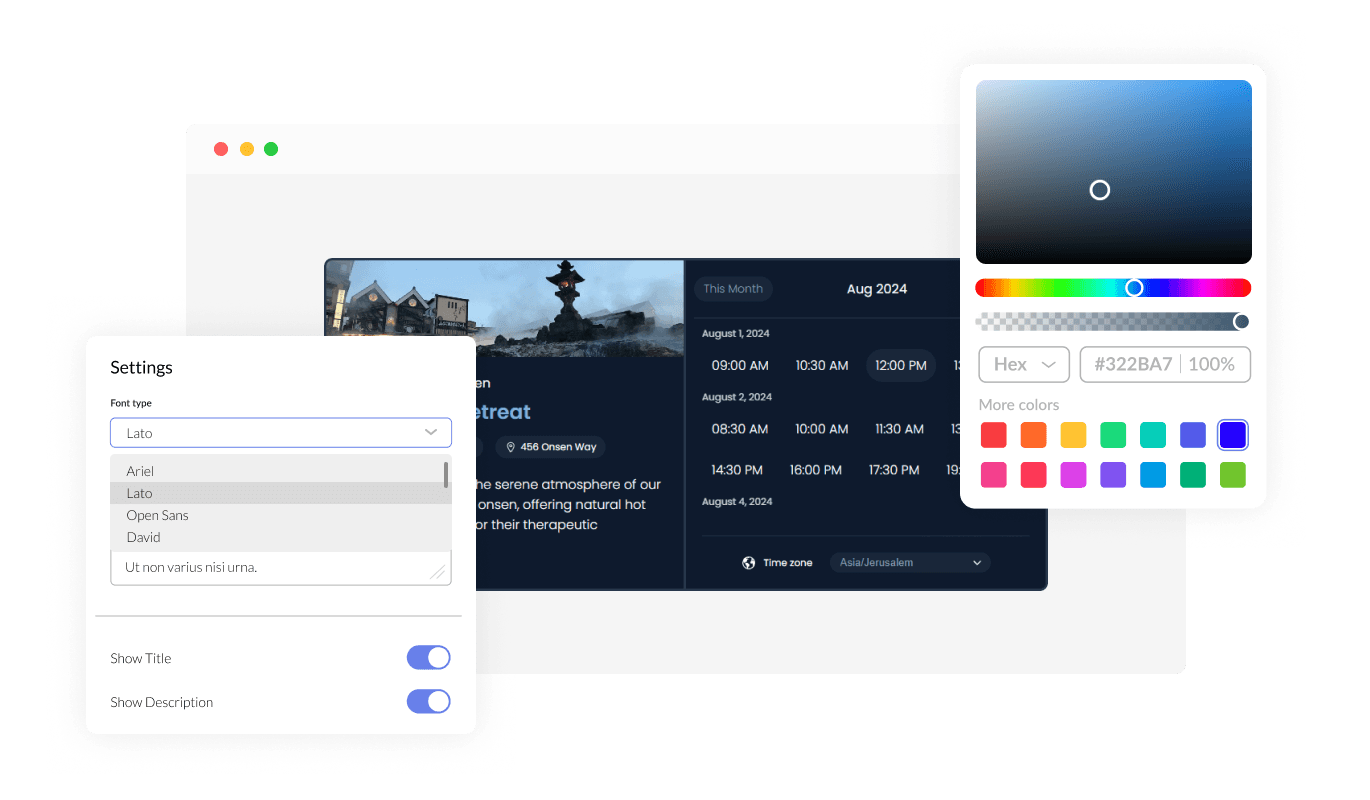Image resolution: width=1370 pixels, height=800 pixels.
Task: Book the 10:30 AM slot on August 1
Action: 821,366
